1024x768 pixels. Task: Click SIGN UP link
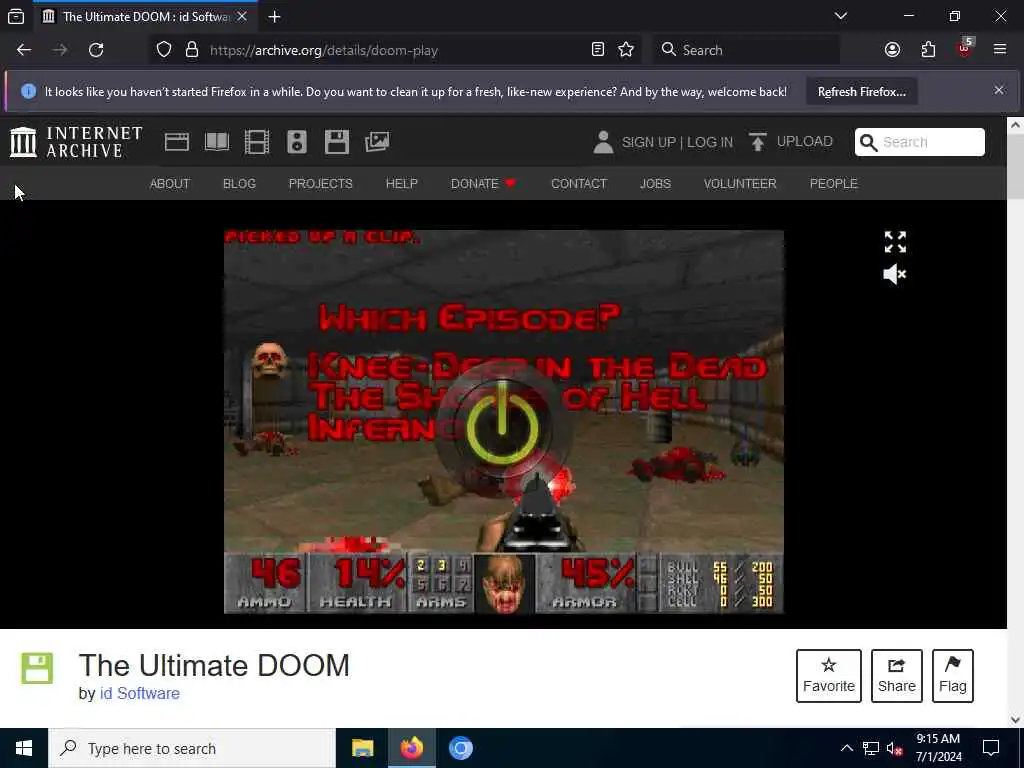point(648,142)
